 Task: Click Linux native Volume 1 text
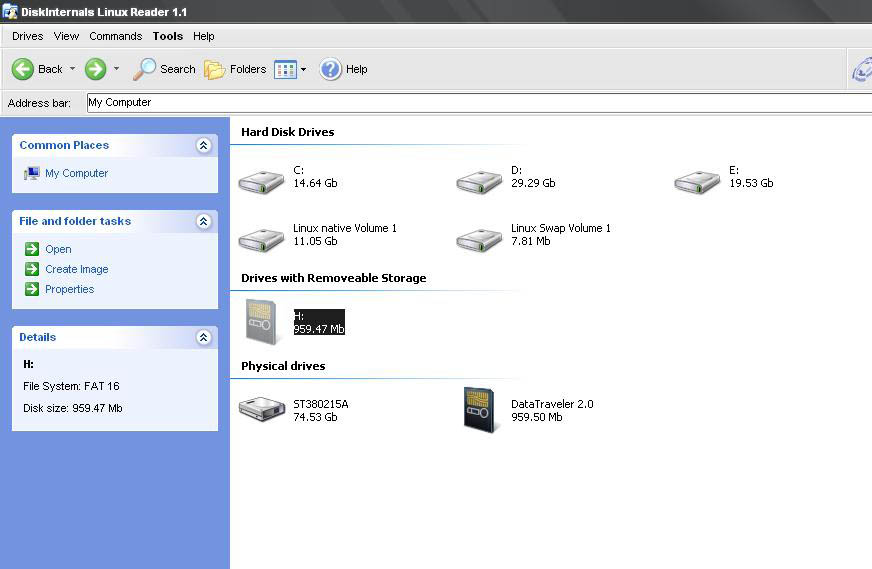tap(345, 228)
